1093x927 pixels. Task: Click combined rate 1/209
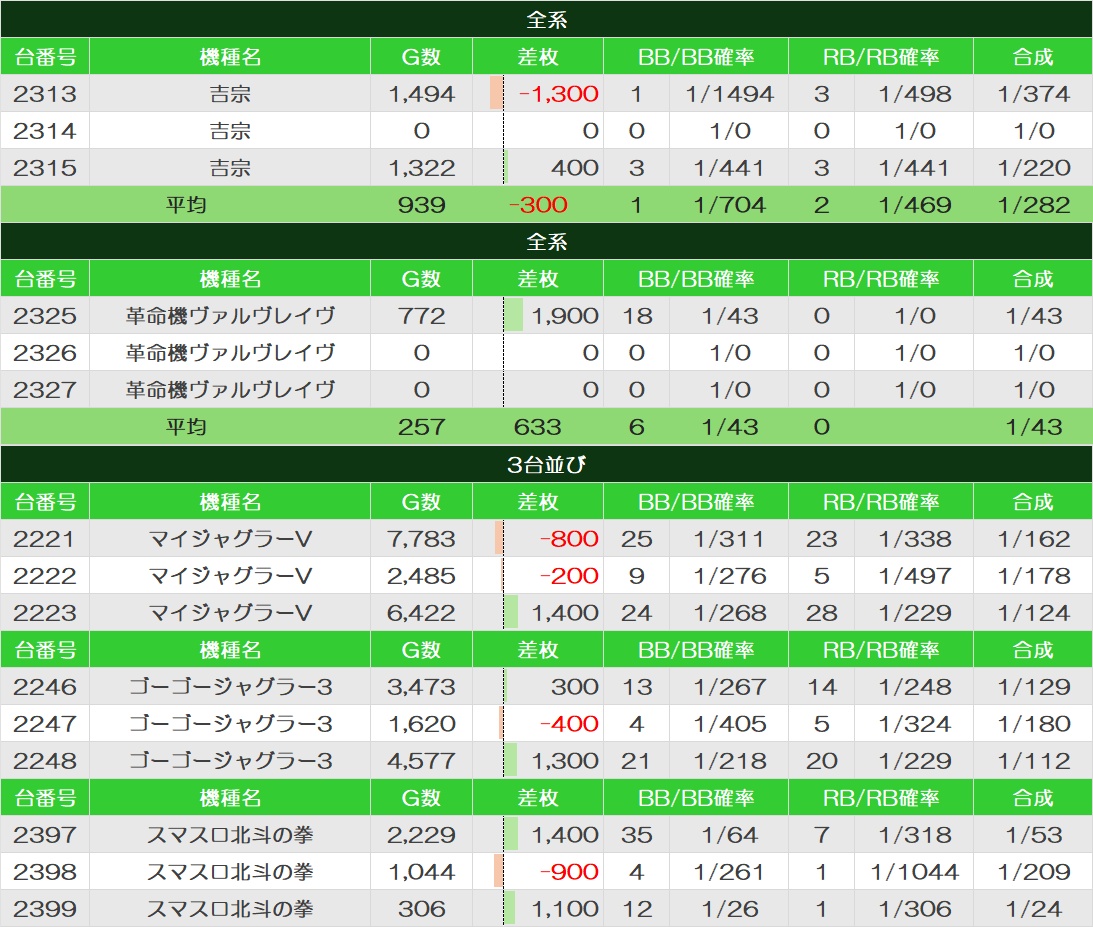[x=1033, y=871]
